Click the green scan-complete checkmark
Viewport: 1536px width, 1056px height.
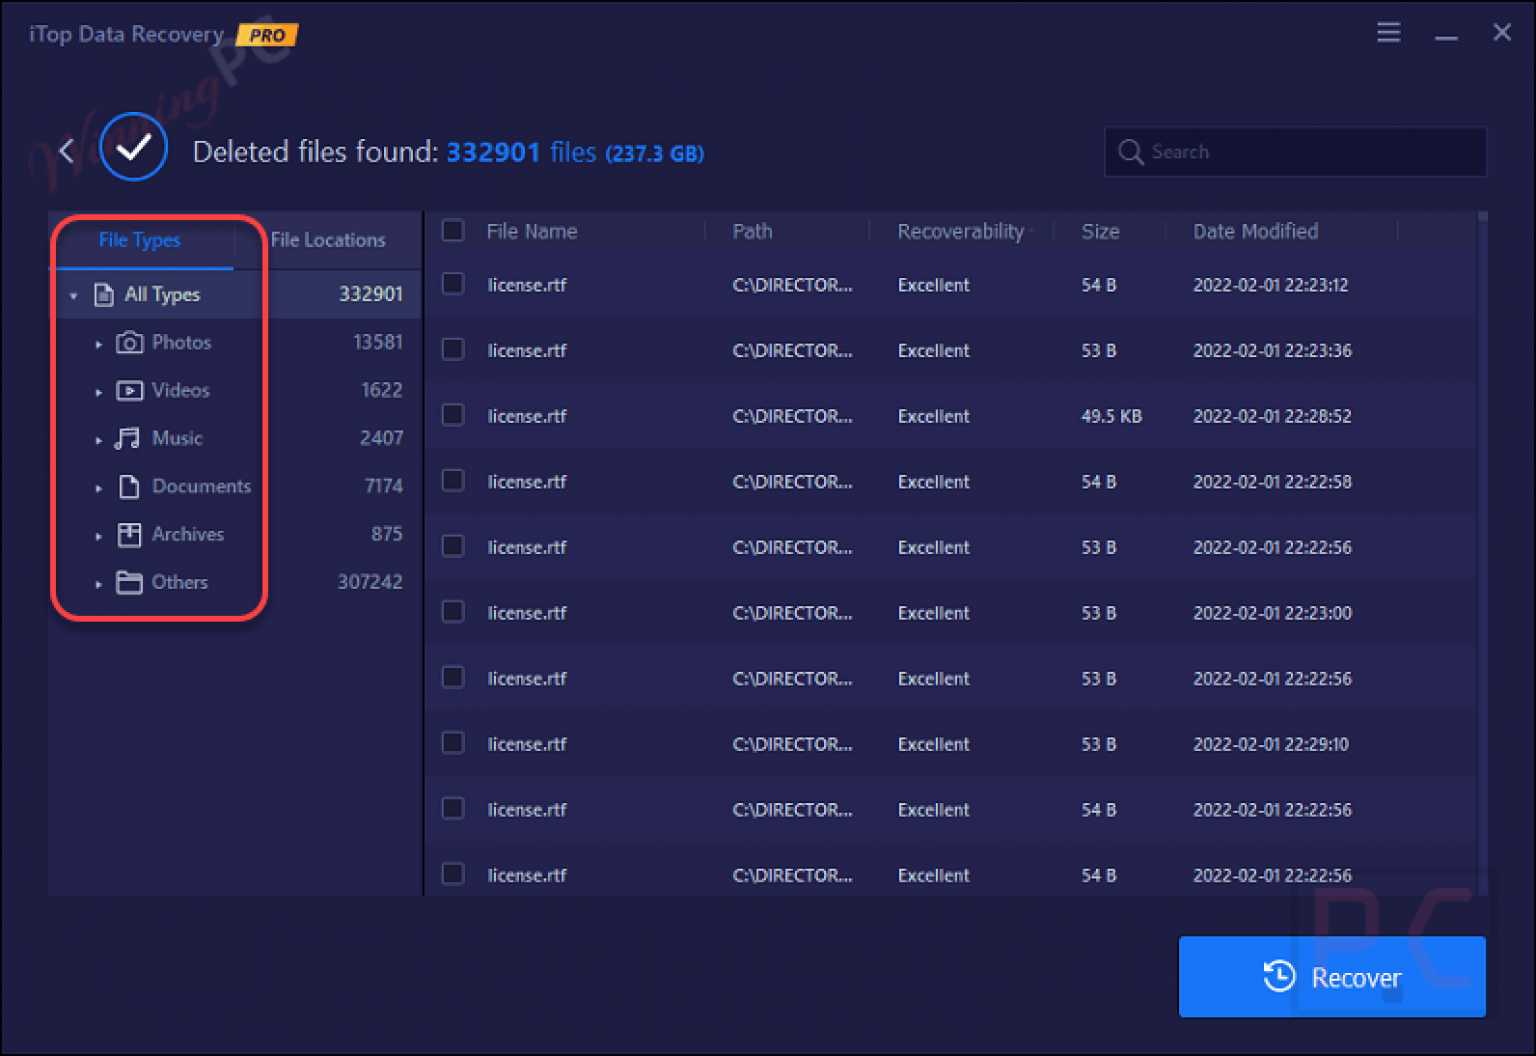[x=133, y=146]
